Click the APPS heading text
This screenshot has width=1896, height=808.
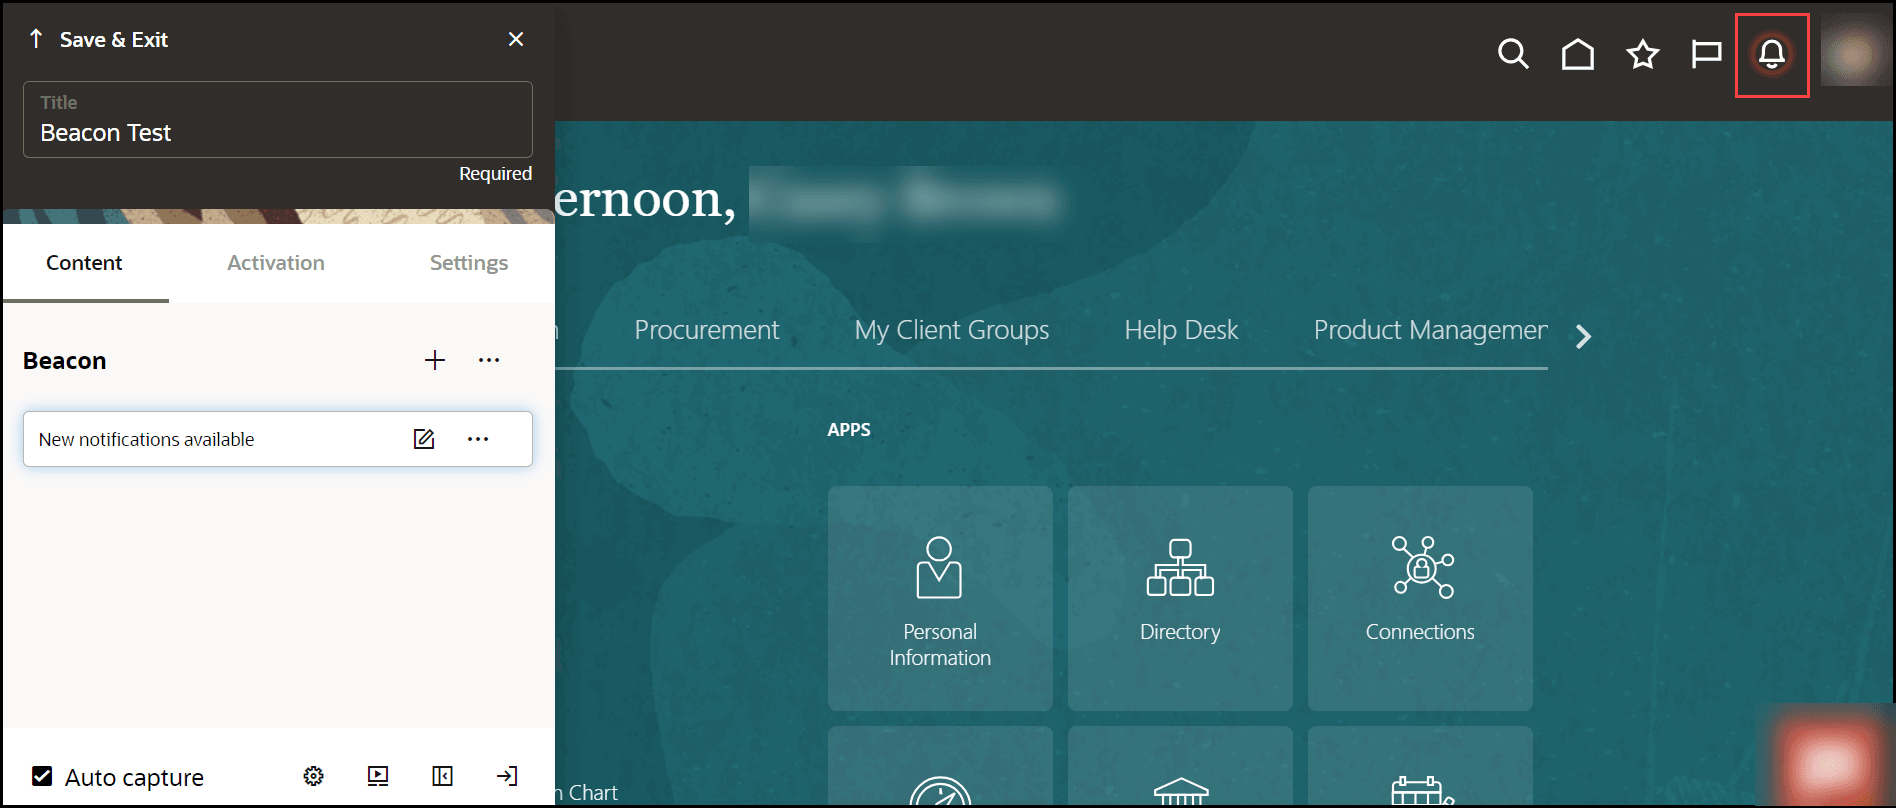tap(849, 430)
